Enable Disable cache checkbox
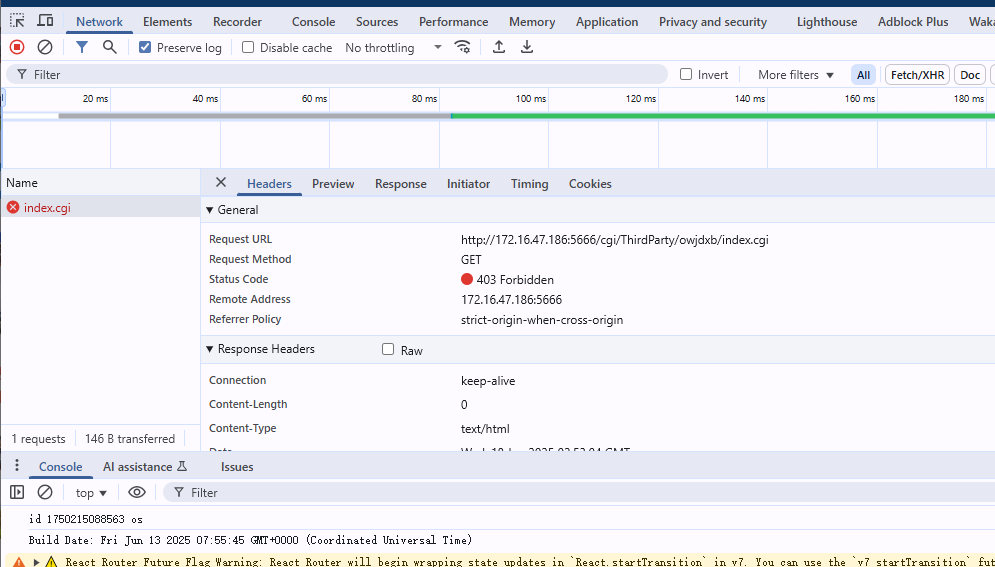Image resolution: width=995 pixels, height=567 pixels. (x=248, y=48)
